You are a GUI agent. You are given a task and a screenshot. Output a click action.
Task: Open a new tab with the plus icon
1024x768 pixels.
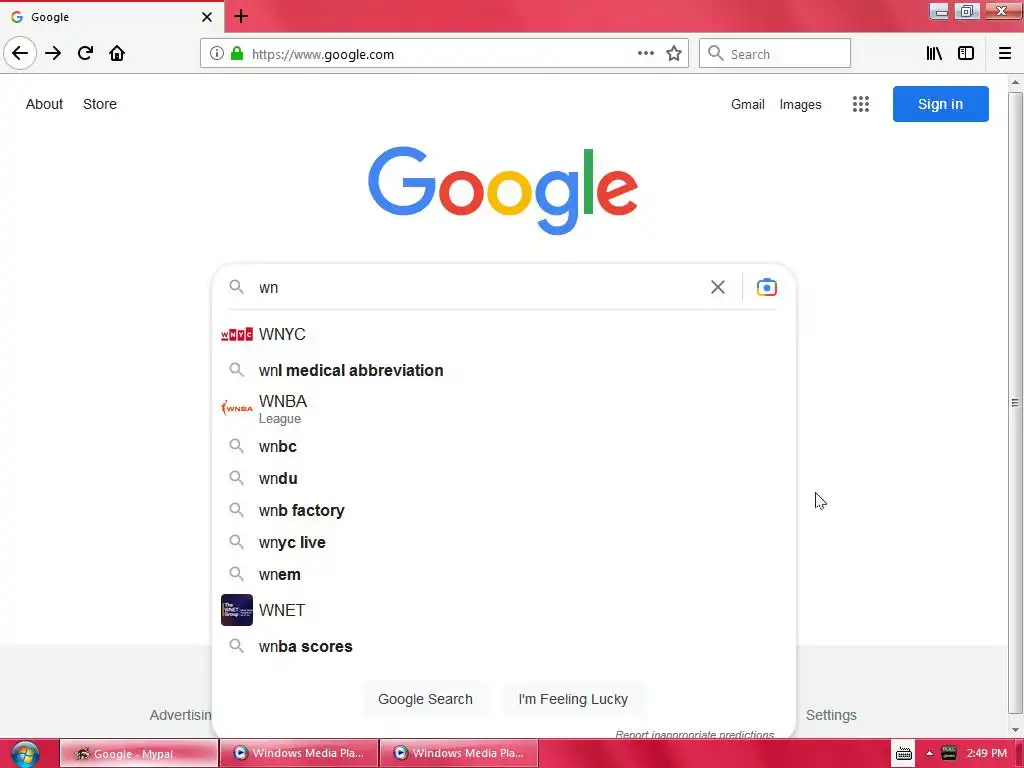(241, 16)
